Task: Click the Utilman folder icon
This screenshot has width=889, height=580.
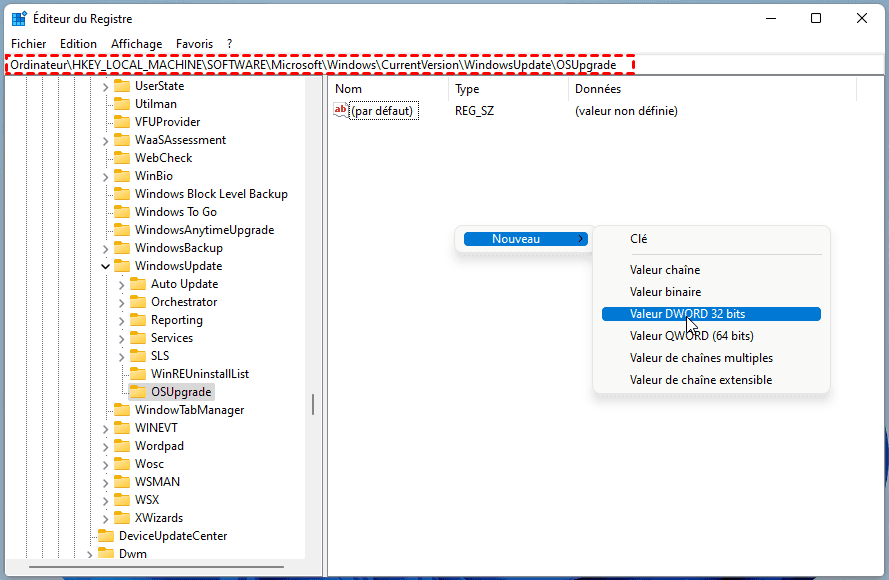Action: 122,104
